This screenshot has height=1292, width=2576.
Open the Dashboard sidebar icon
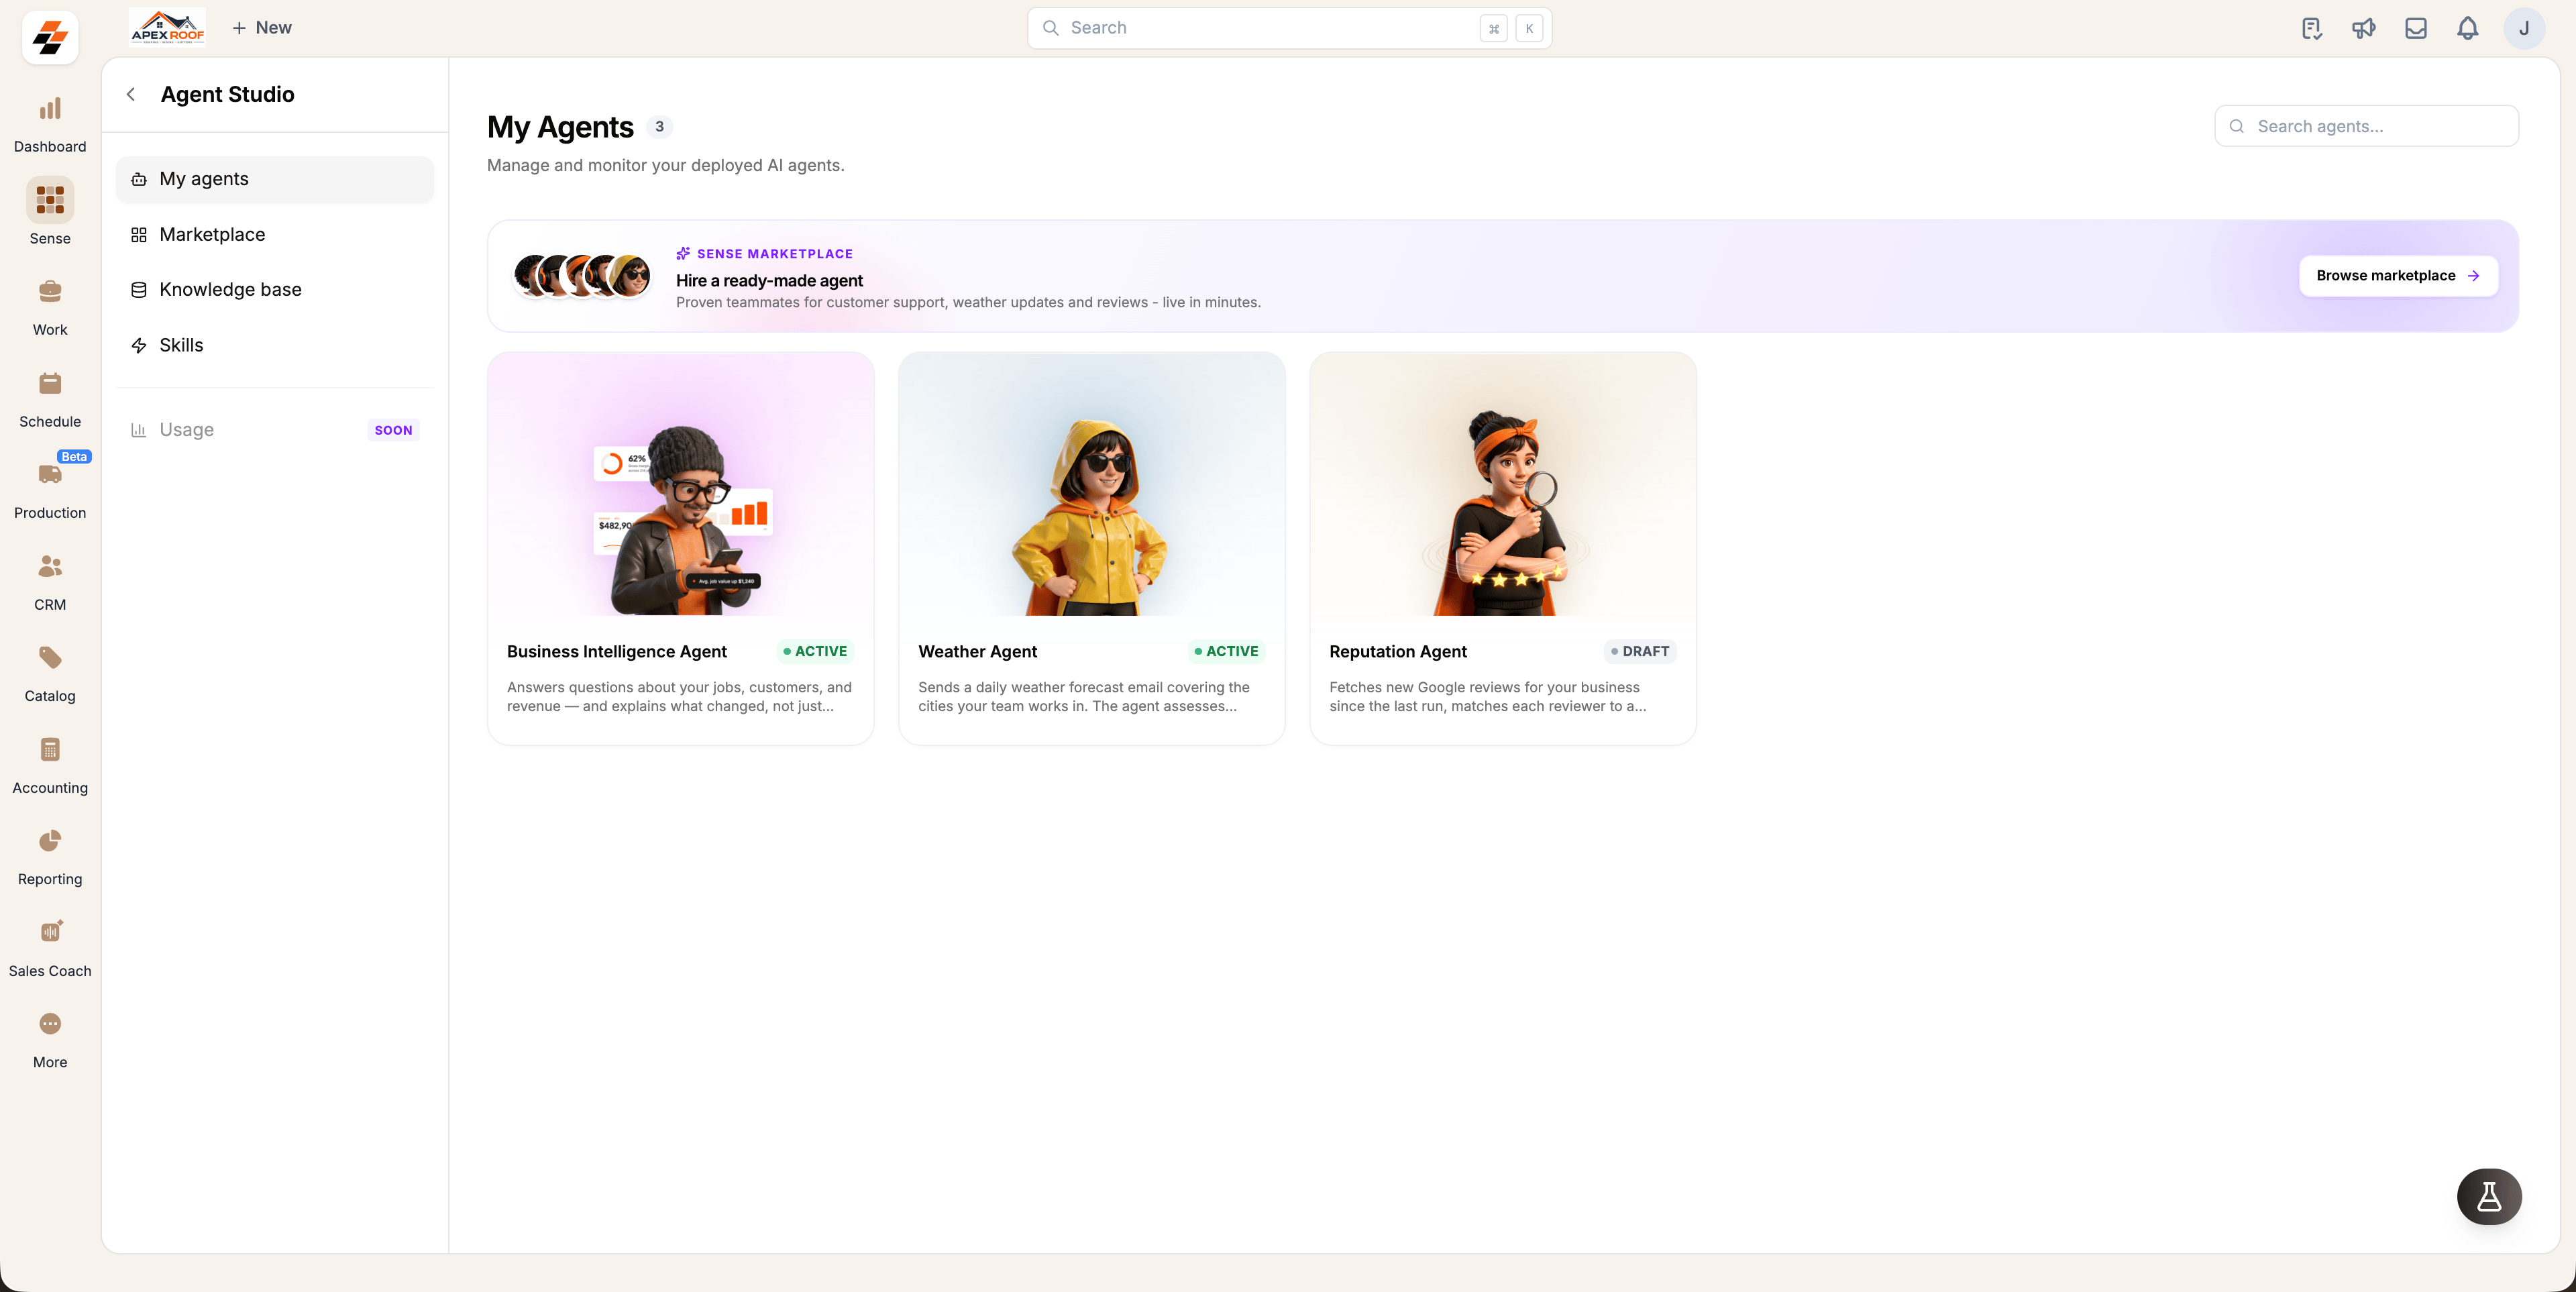click(50, 109)
